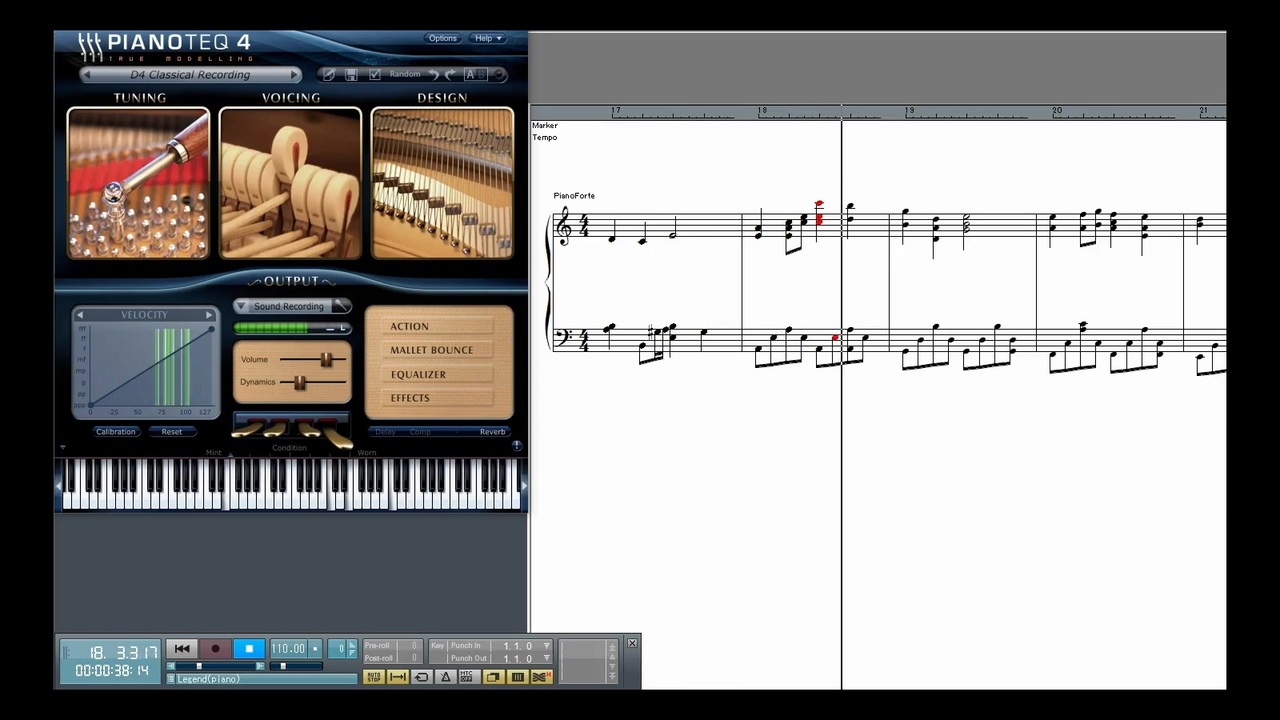
Task: Click the Volume slider knob
Action: pyautogui.click(x=326, y=359)
